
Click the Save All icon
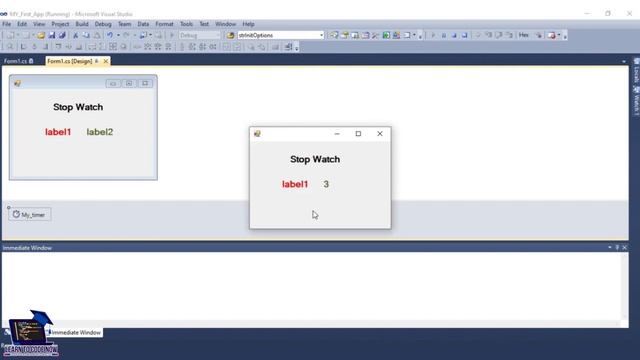tap(62, 36)
